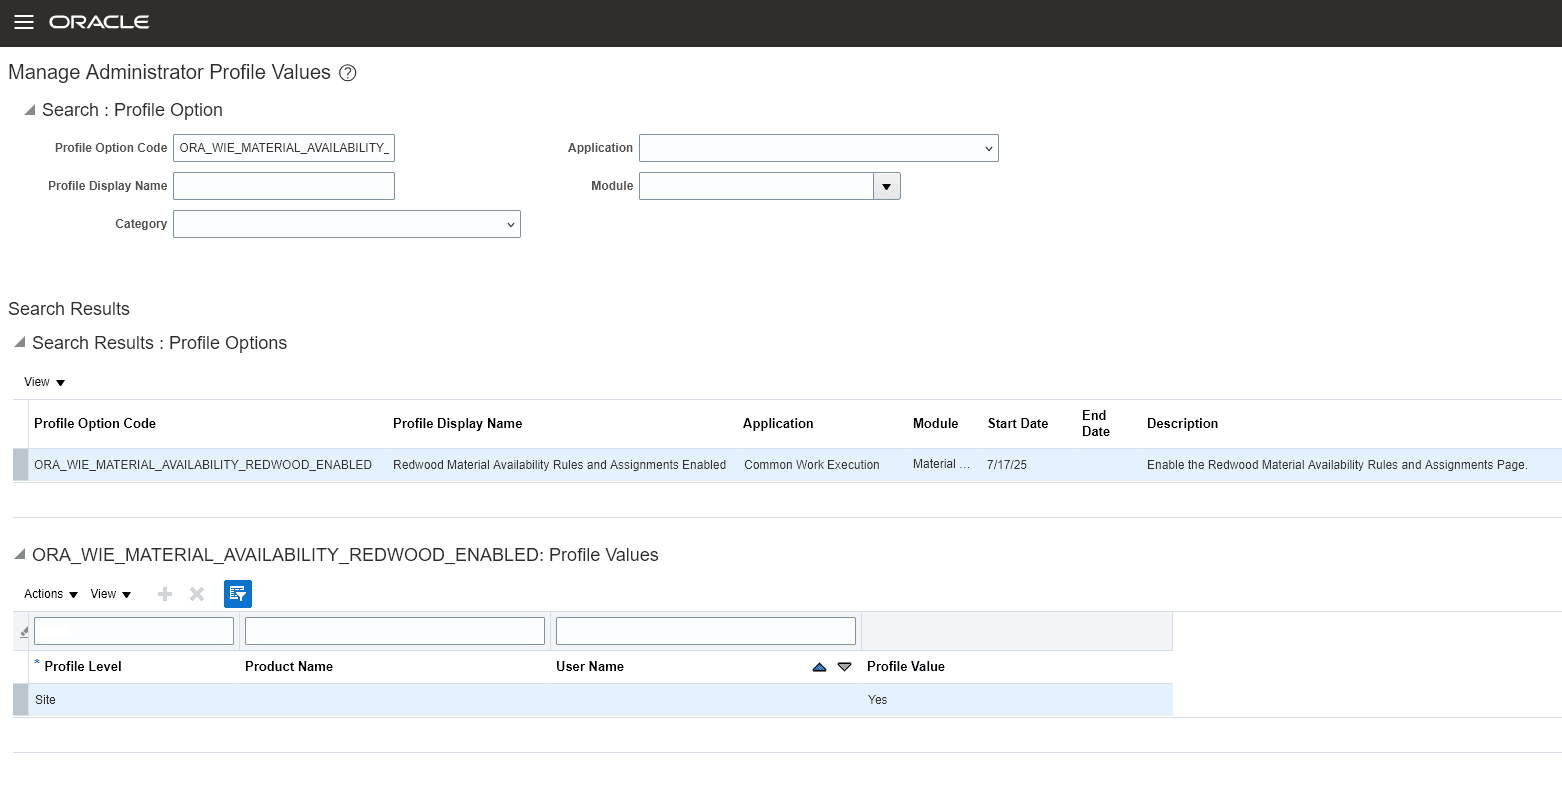Add a new profile value row
The image size is (1562, 796).
pyautogui.click(x=164, y=594)
